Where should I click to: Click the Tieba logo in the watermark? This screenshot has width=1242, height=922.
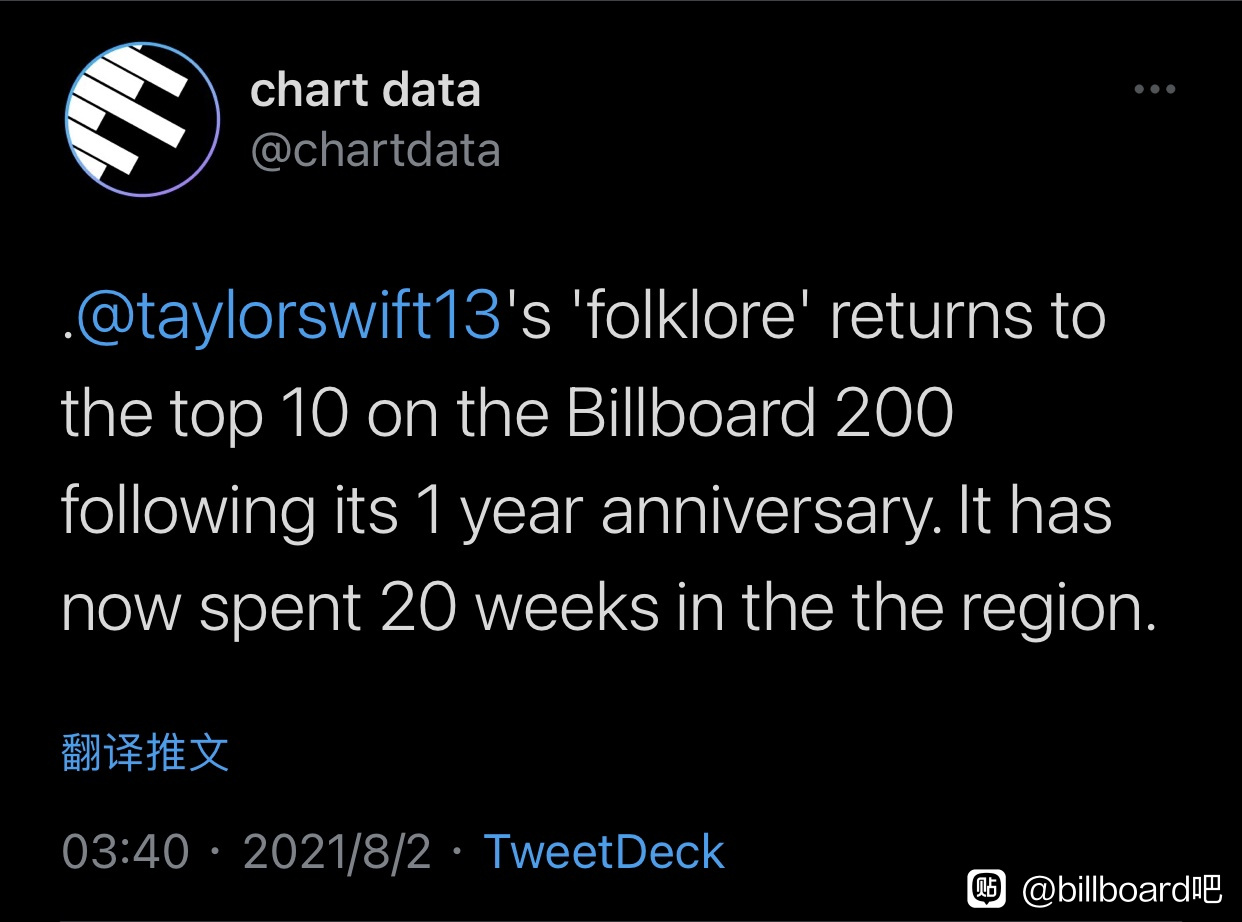click(x=985, y=888)
